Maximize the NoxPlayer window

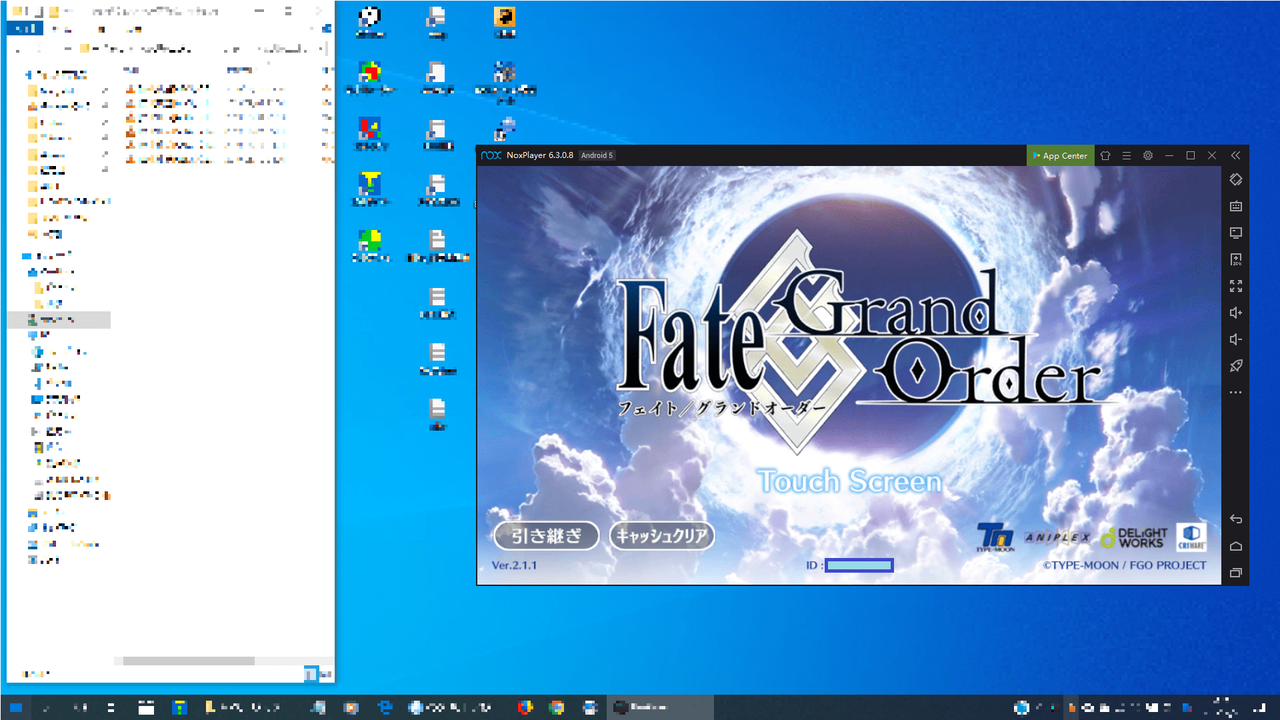tap(1191, 156)
